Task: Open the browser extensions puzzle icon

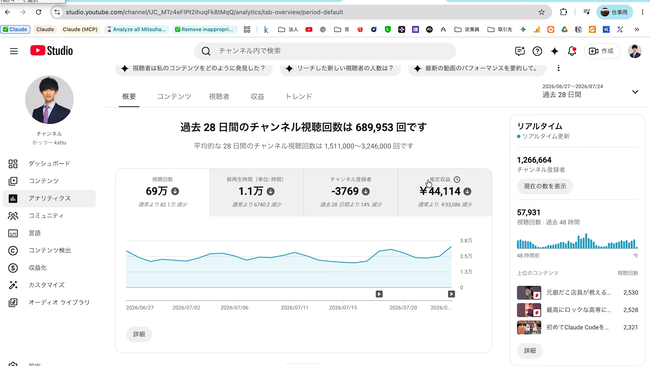Action: [563, 12]
